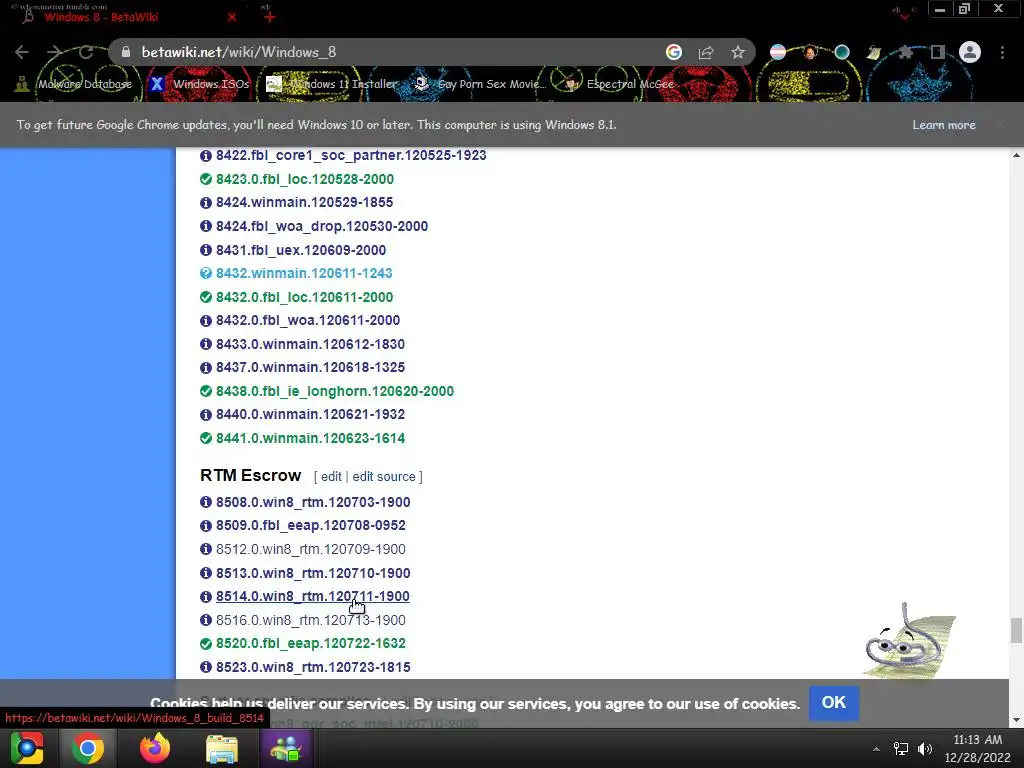Dismiss the Chrome update notice bar
Image resolution: width=1024 pixels, height=768 pixels.
click(1000, 125)
